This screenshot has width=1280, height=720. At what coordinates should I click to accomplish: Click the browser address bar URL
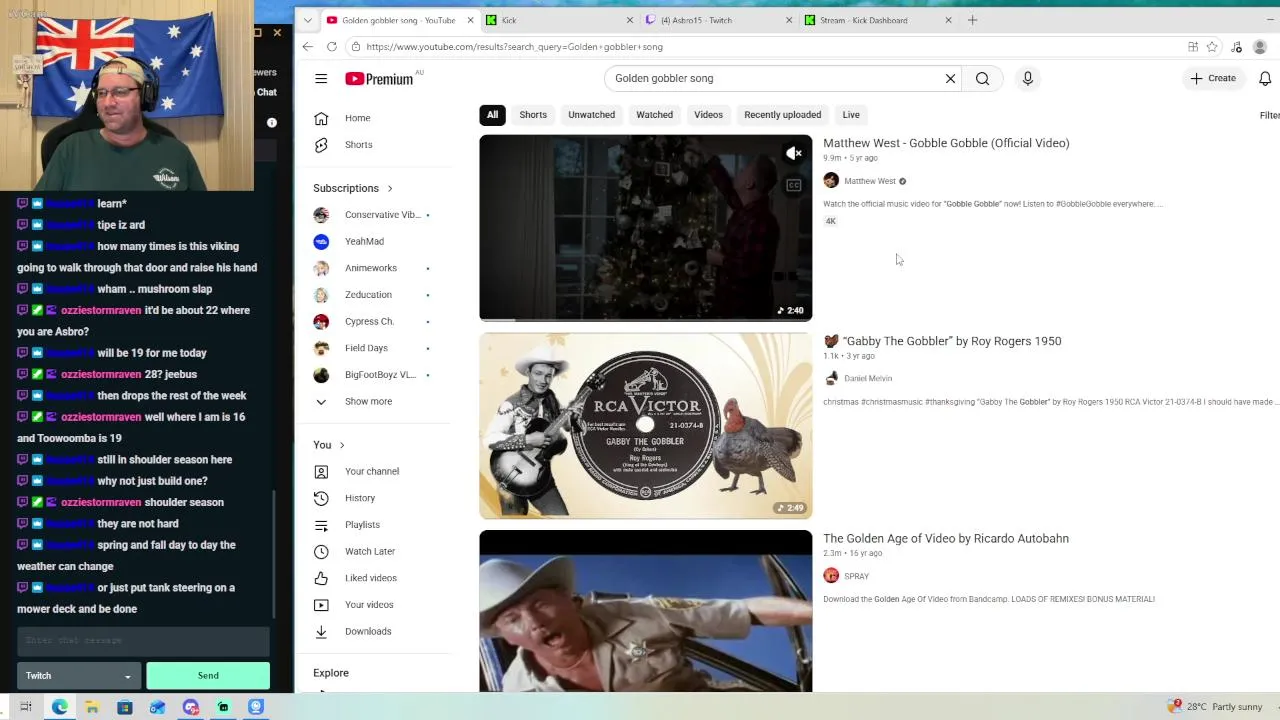pos(514,47)
